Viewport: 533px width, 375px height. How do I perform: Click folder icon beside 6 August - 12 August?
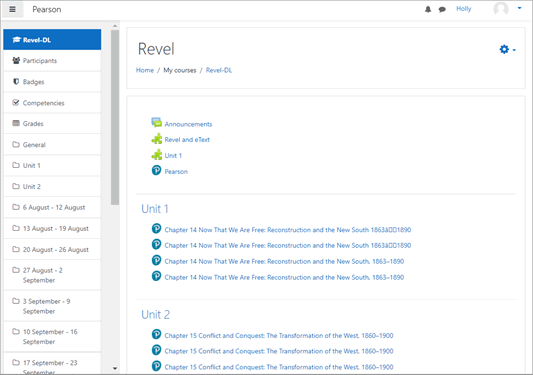(x=16, y=207)
